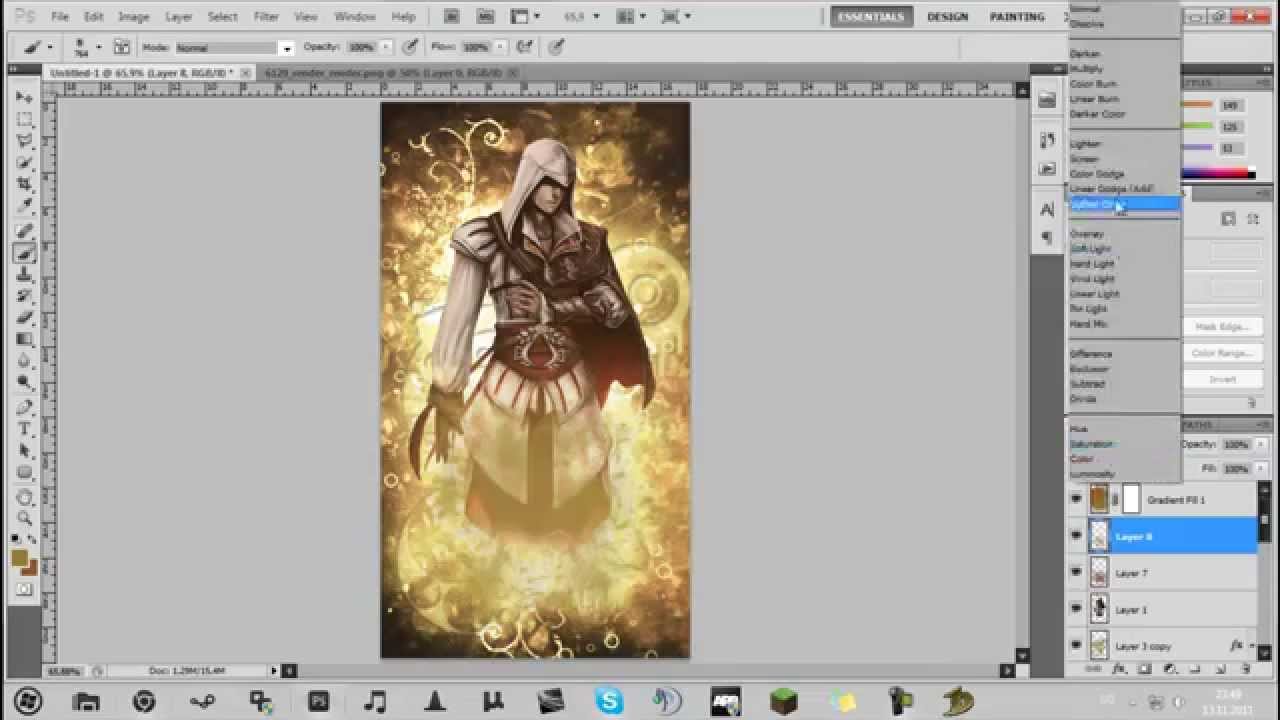The width and height of the screenshot is (1280, 720).
Task: Select the Pen tool
Action: pos(25,408)
